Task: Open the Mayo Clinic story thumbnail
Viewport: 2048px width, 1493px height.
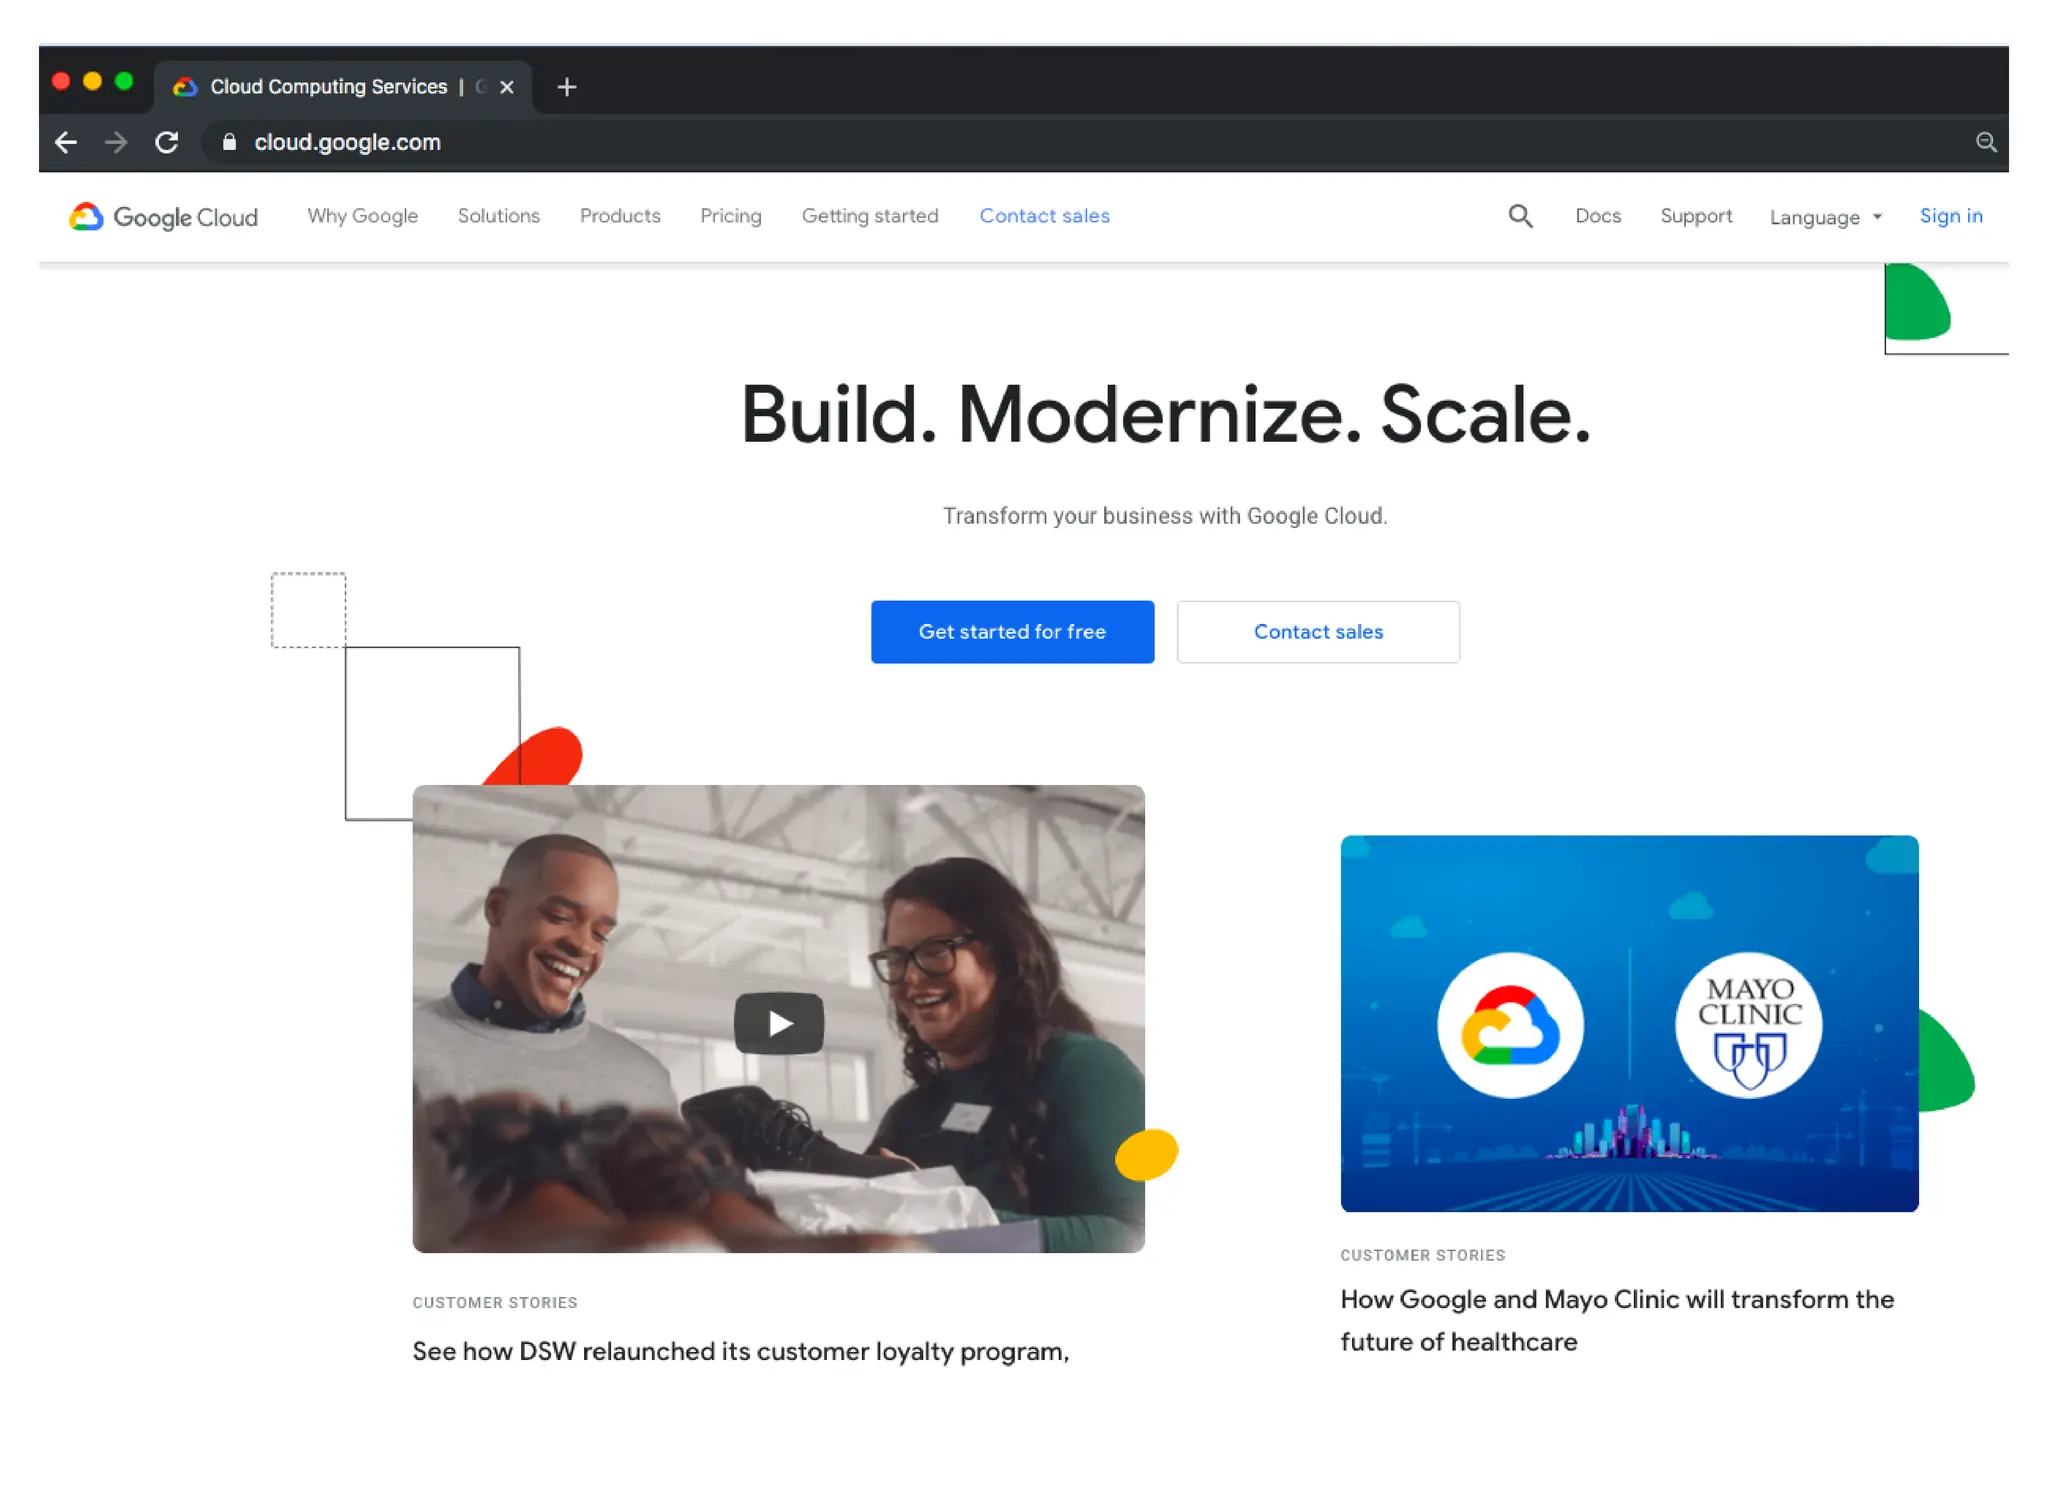Action: coord(1628,1022)
